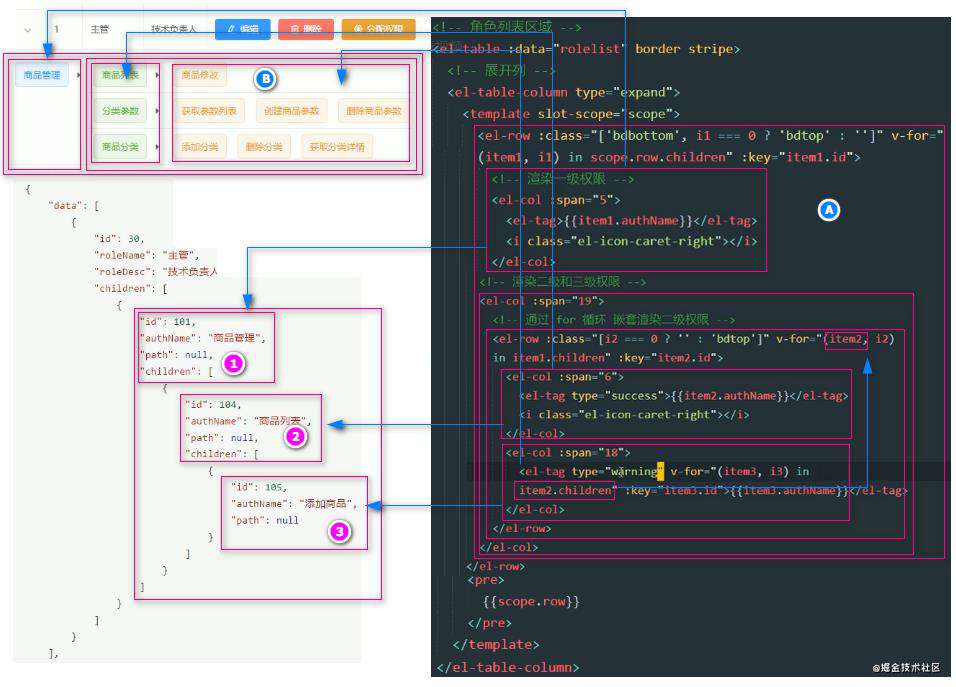Click code line el-table-column type="expand"
956x687 pixels.
(x=563, y=92)
